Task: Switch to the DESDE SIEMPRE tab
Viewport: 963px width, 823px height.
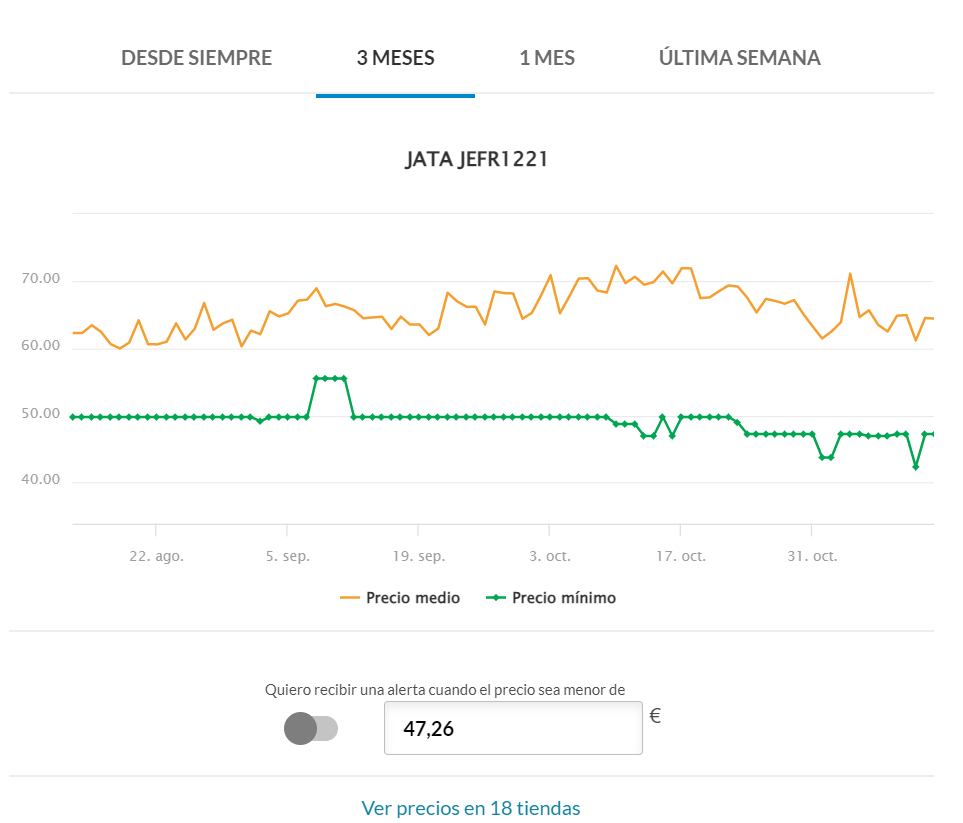Action: pos(196,58)
